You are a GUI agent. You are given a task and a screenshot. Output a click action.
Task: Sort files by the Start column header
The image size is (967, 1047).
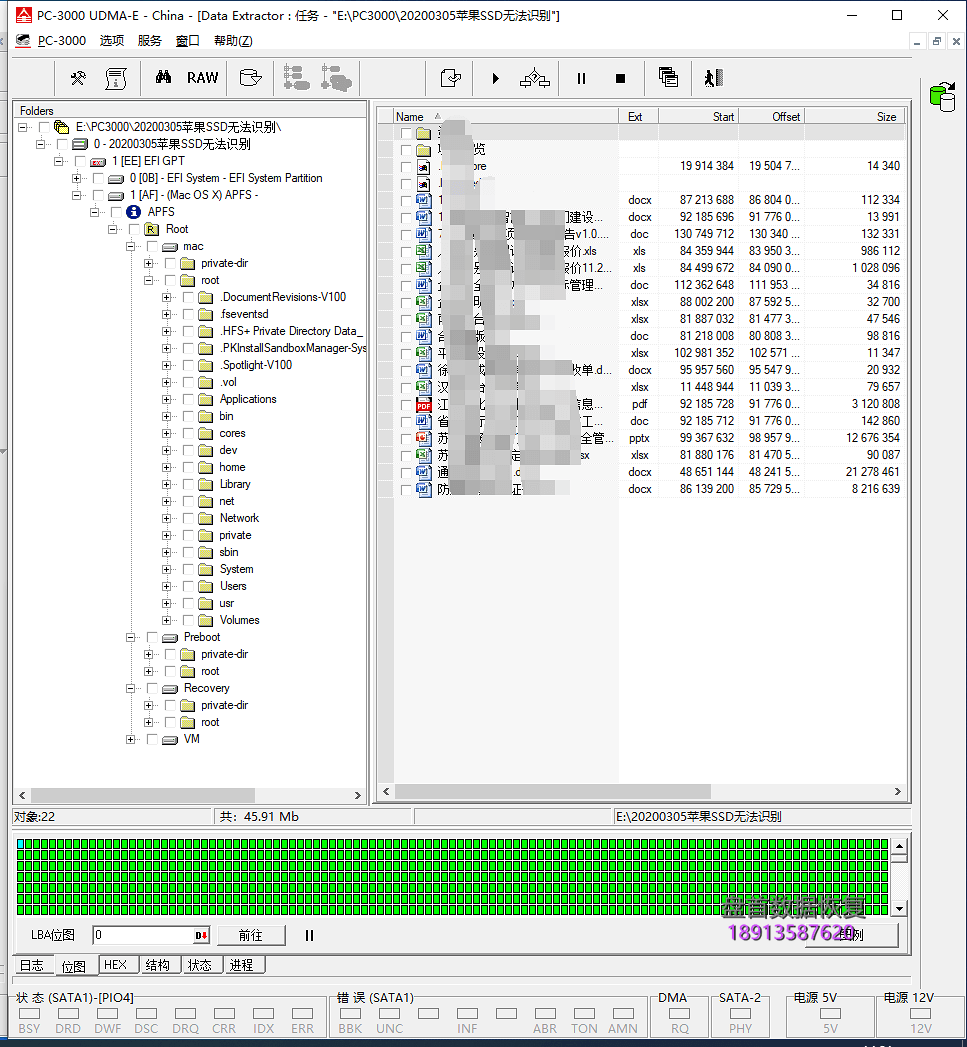[699, 117]
